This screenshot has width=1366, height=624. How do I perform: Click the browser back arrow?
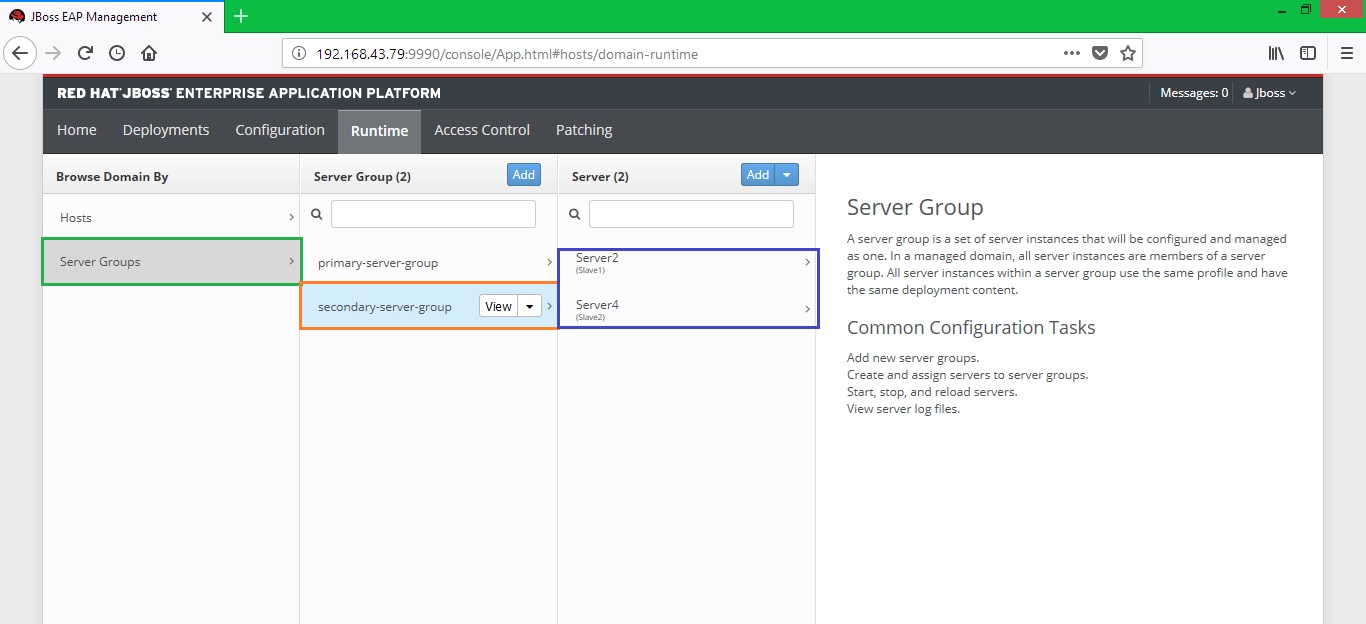point(20,54)
